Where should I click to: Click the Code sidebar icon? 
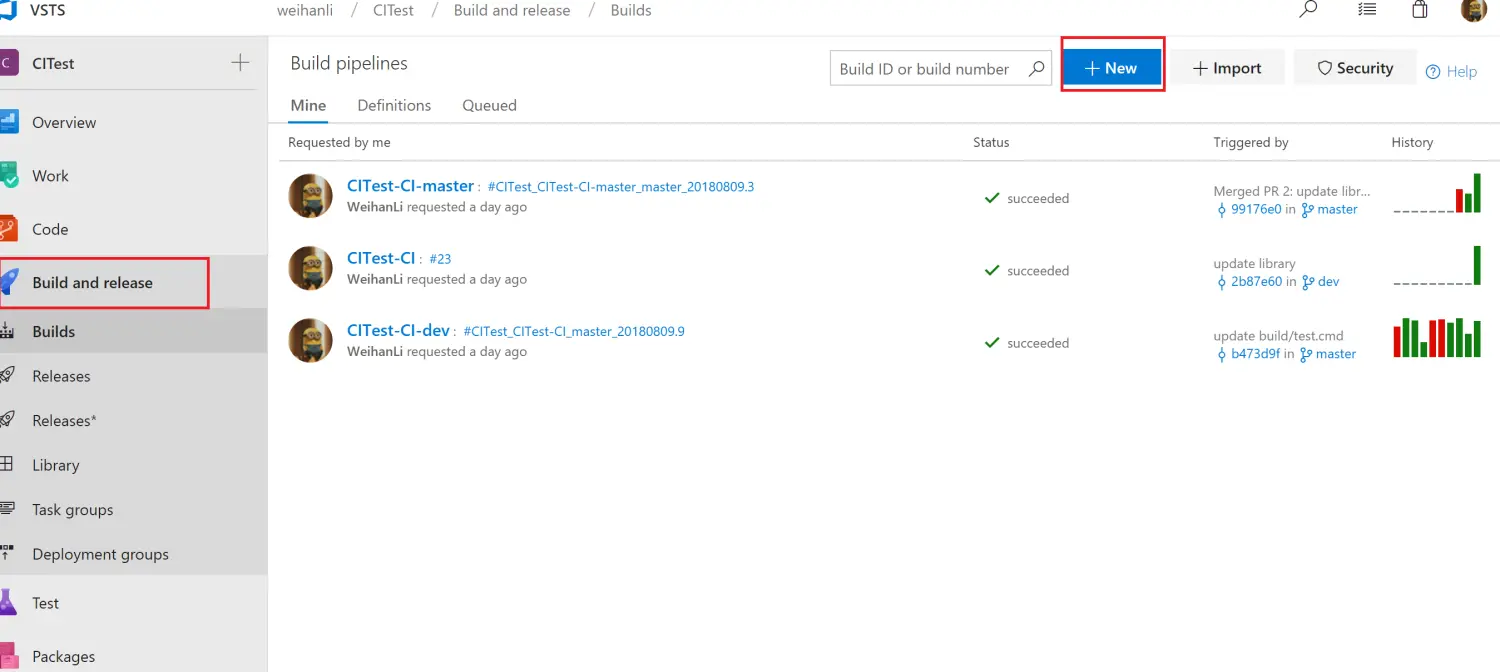(9, 229)
